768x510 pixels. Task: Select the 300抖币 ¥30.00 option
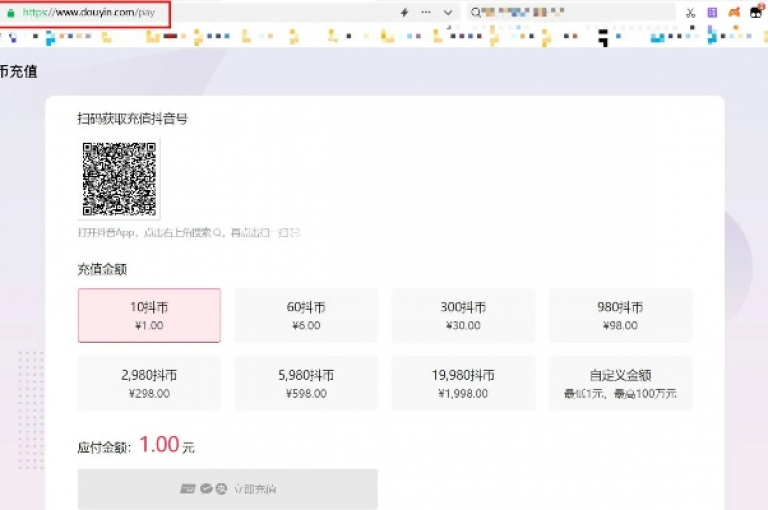pyautogui.click(x=463, y=315)
